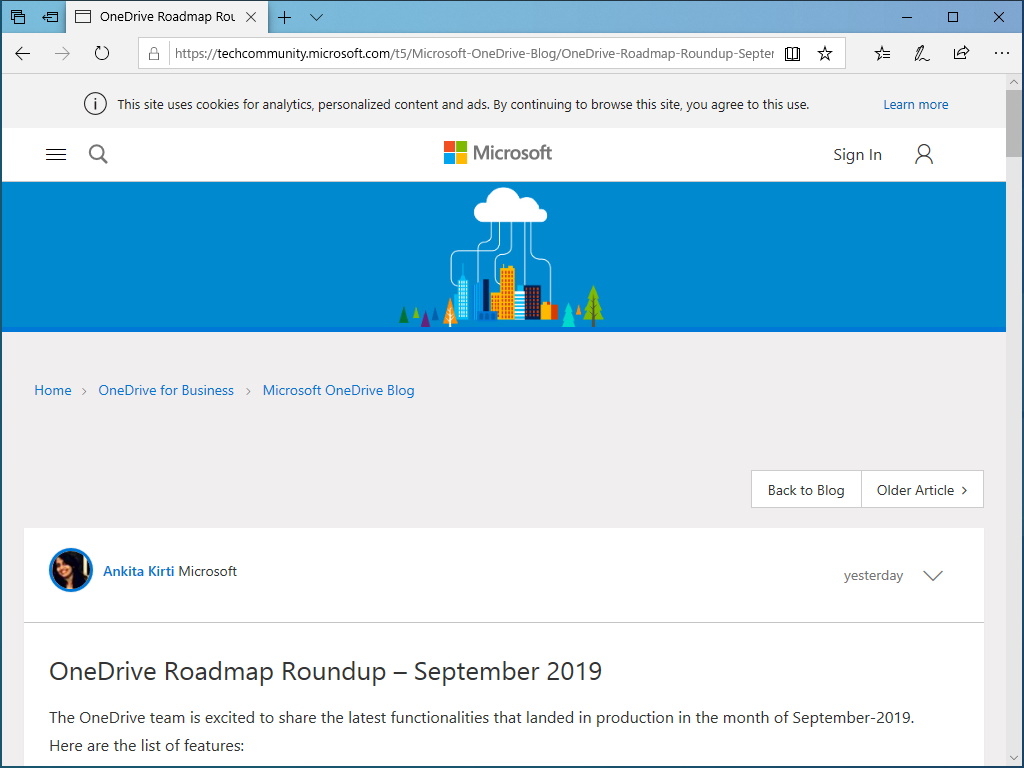Add this page to favorites
Image resolution: width=1024 pixels, height=768 pixels.
(x=825, y=54)
